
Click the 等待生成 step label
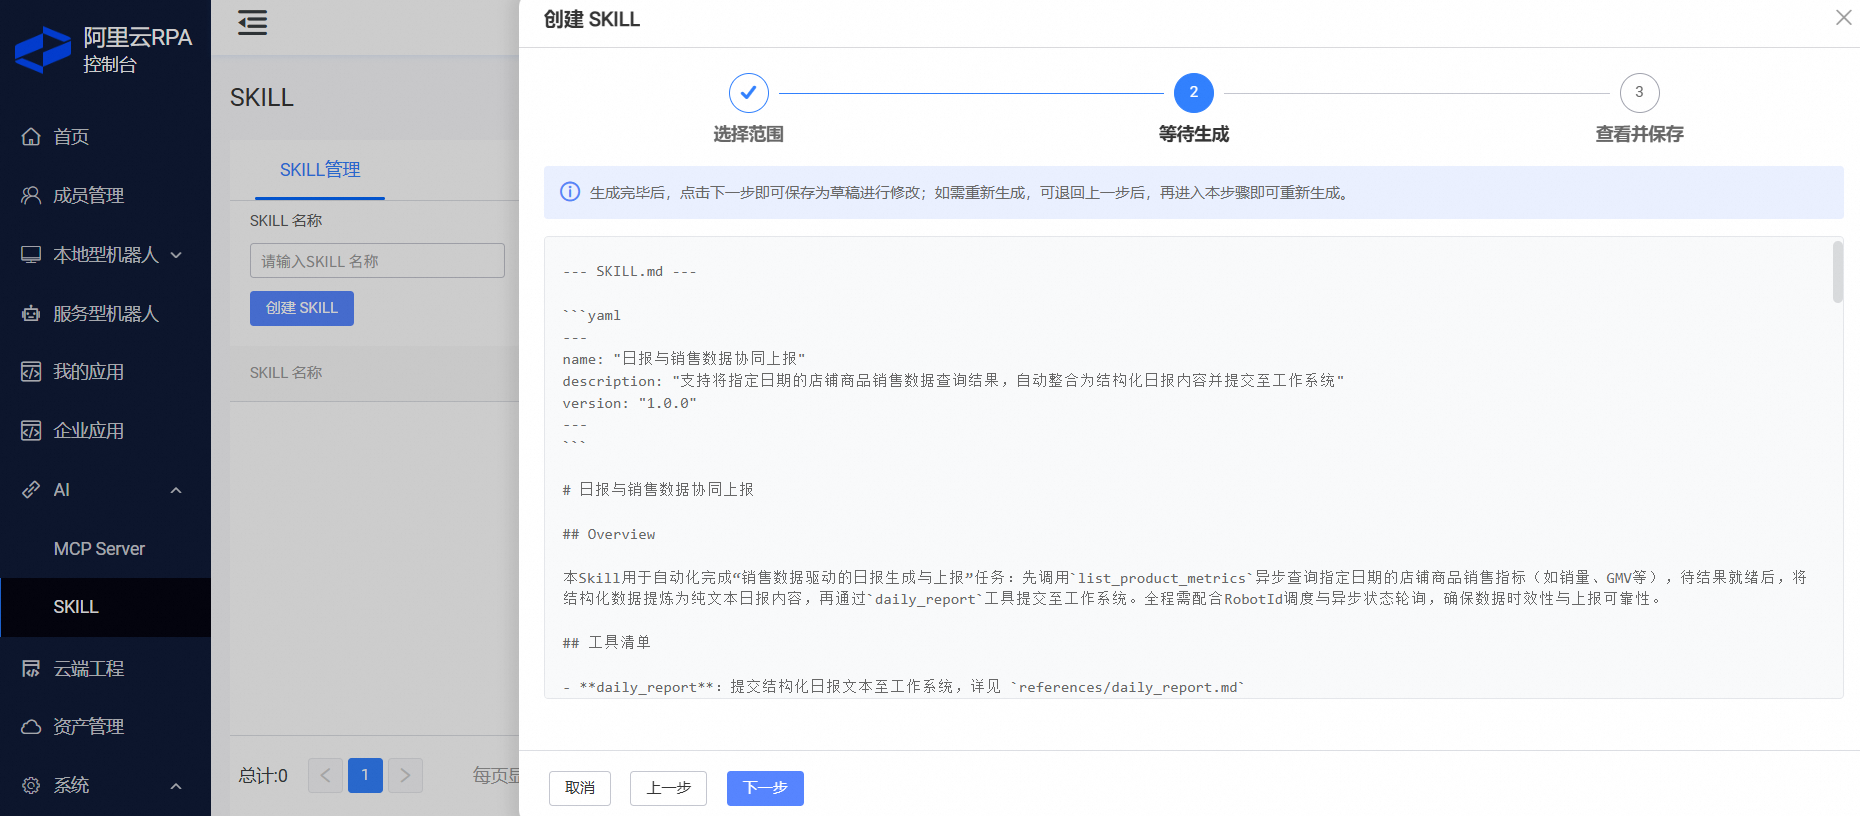click(x=1194, y=134)
